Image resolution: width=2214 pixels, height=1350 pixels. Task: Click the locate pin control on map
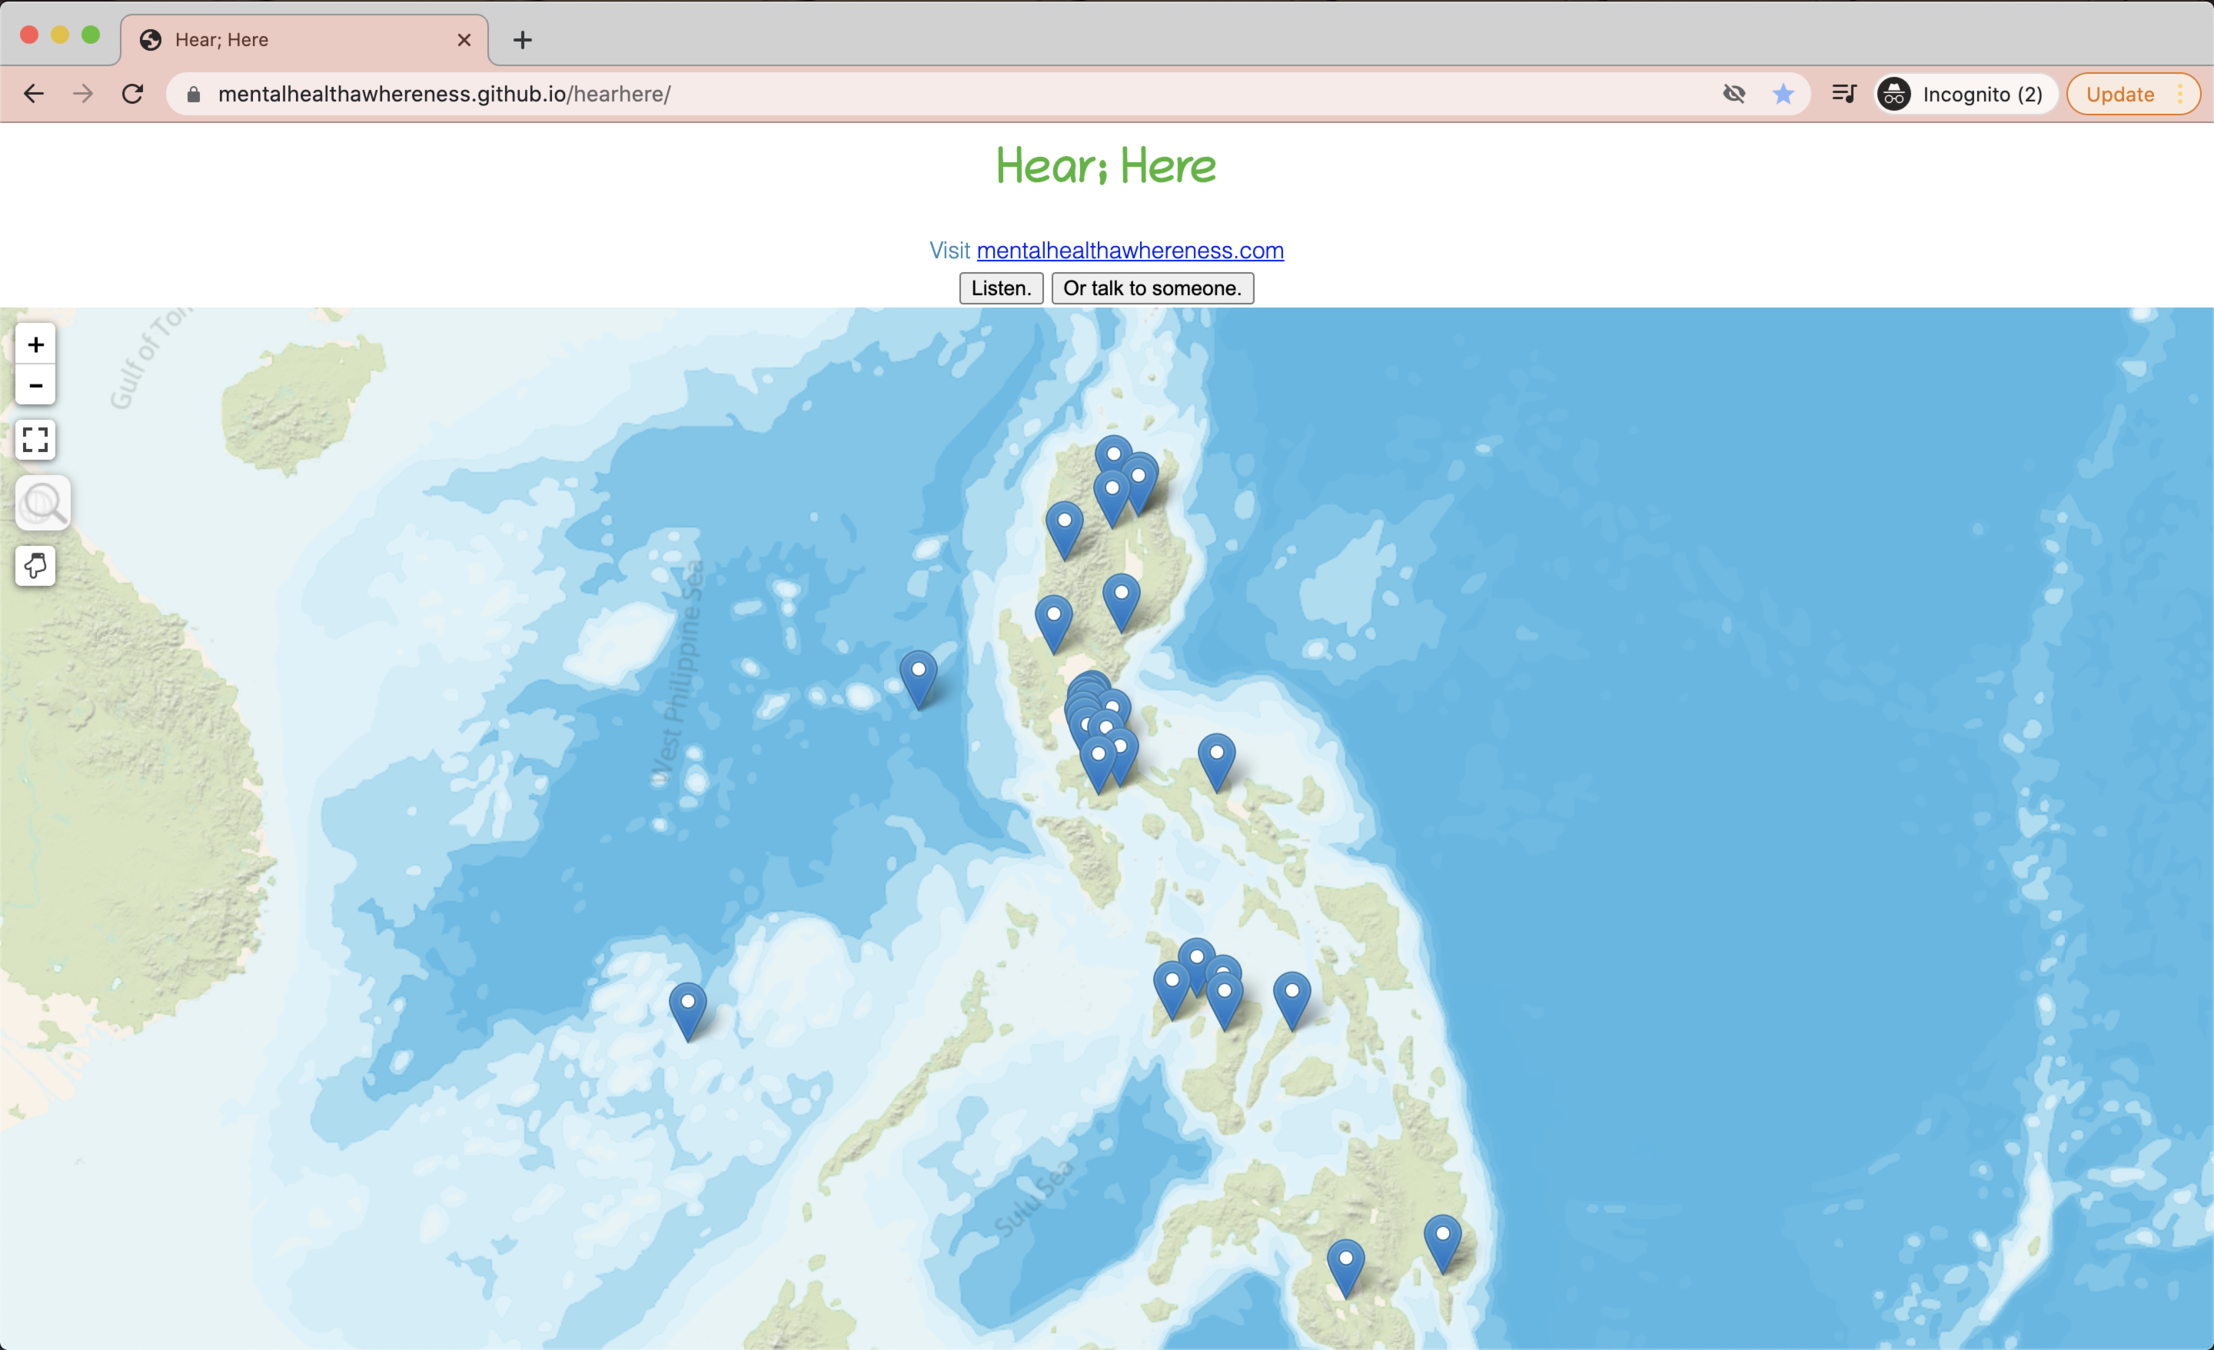(x=35, y=567)
